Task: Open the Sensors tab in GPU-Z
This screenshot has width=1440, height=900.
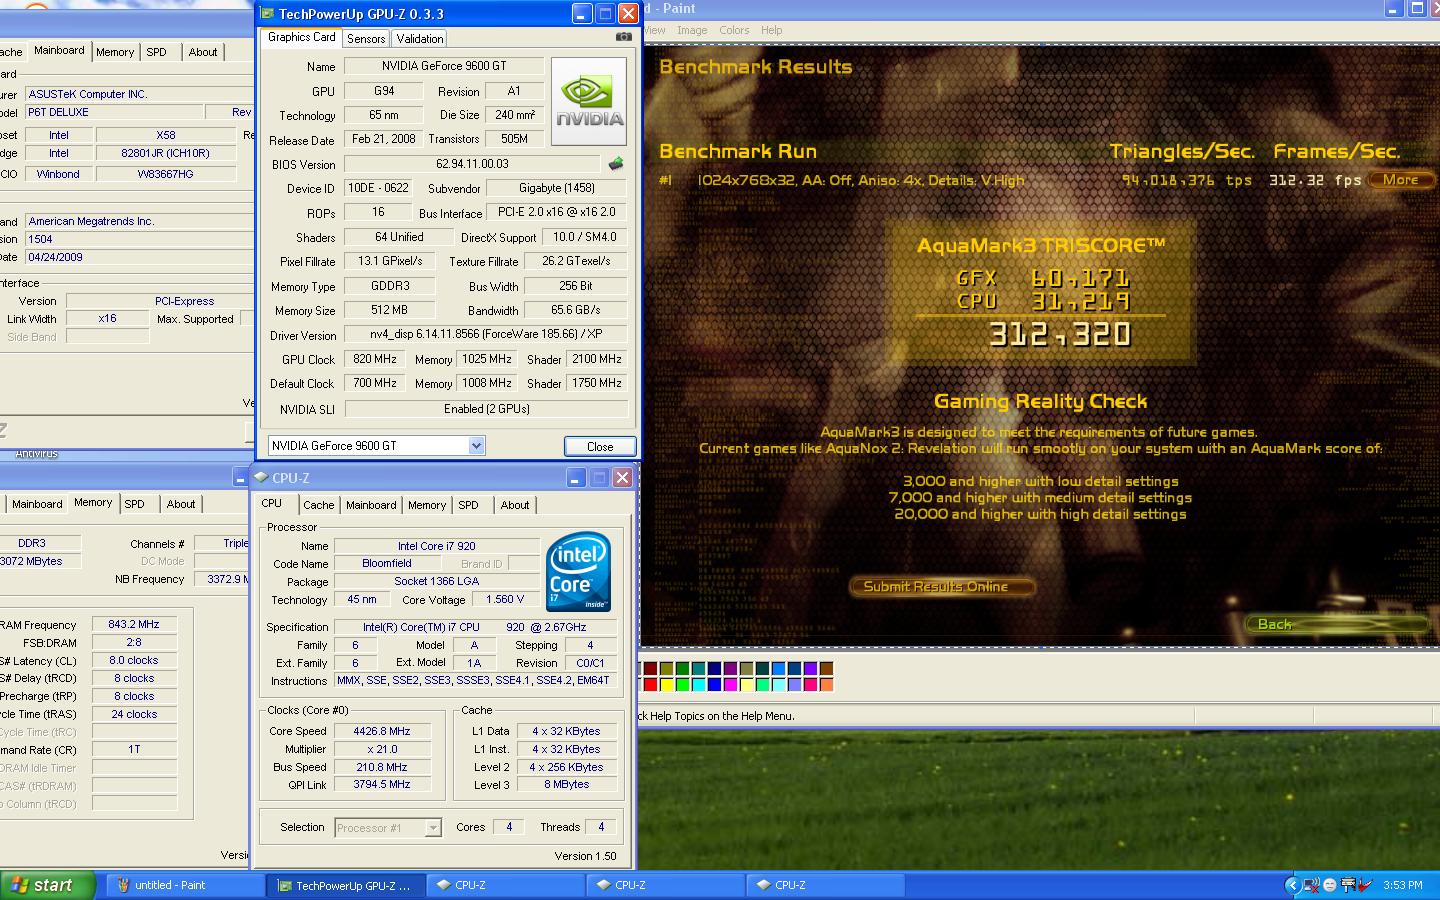Action: coord(366,39)
